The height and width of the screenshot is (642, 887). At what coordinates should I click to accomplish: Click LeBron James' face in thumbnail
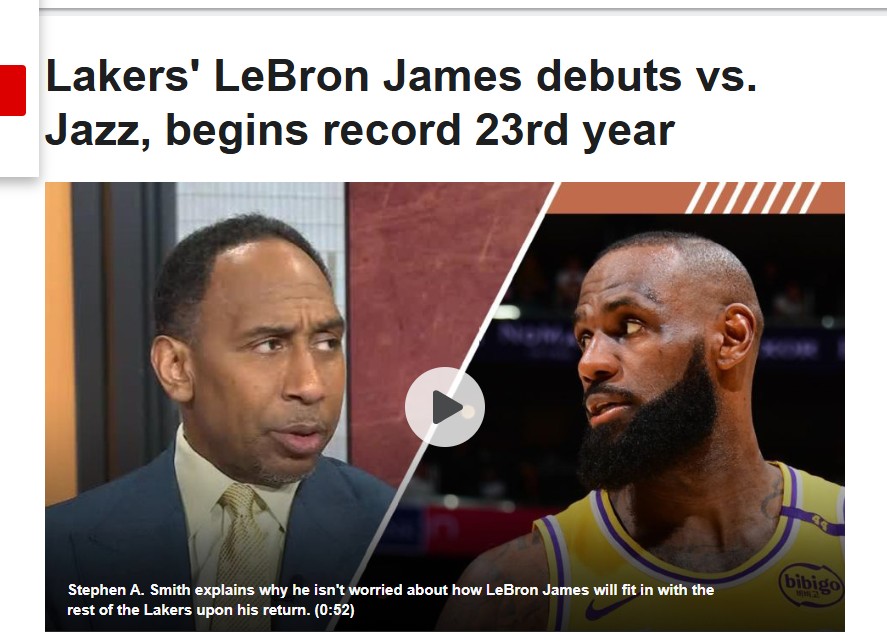coord(645,362)
